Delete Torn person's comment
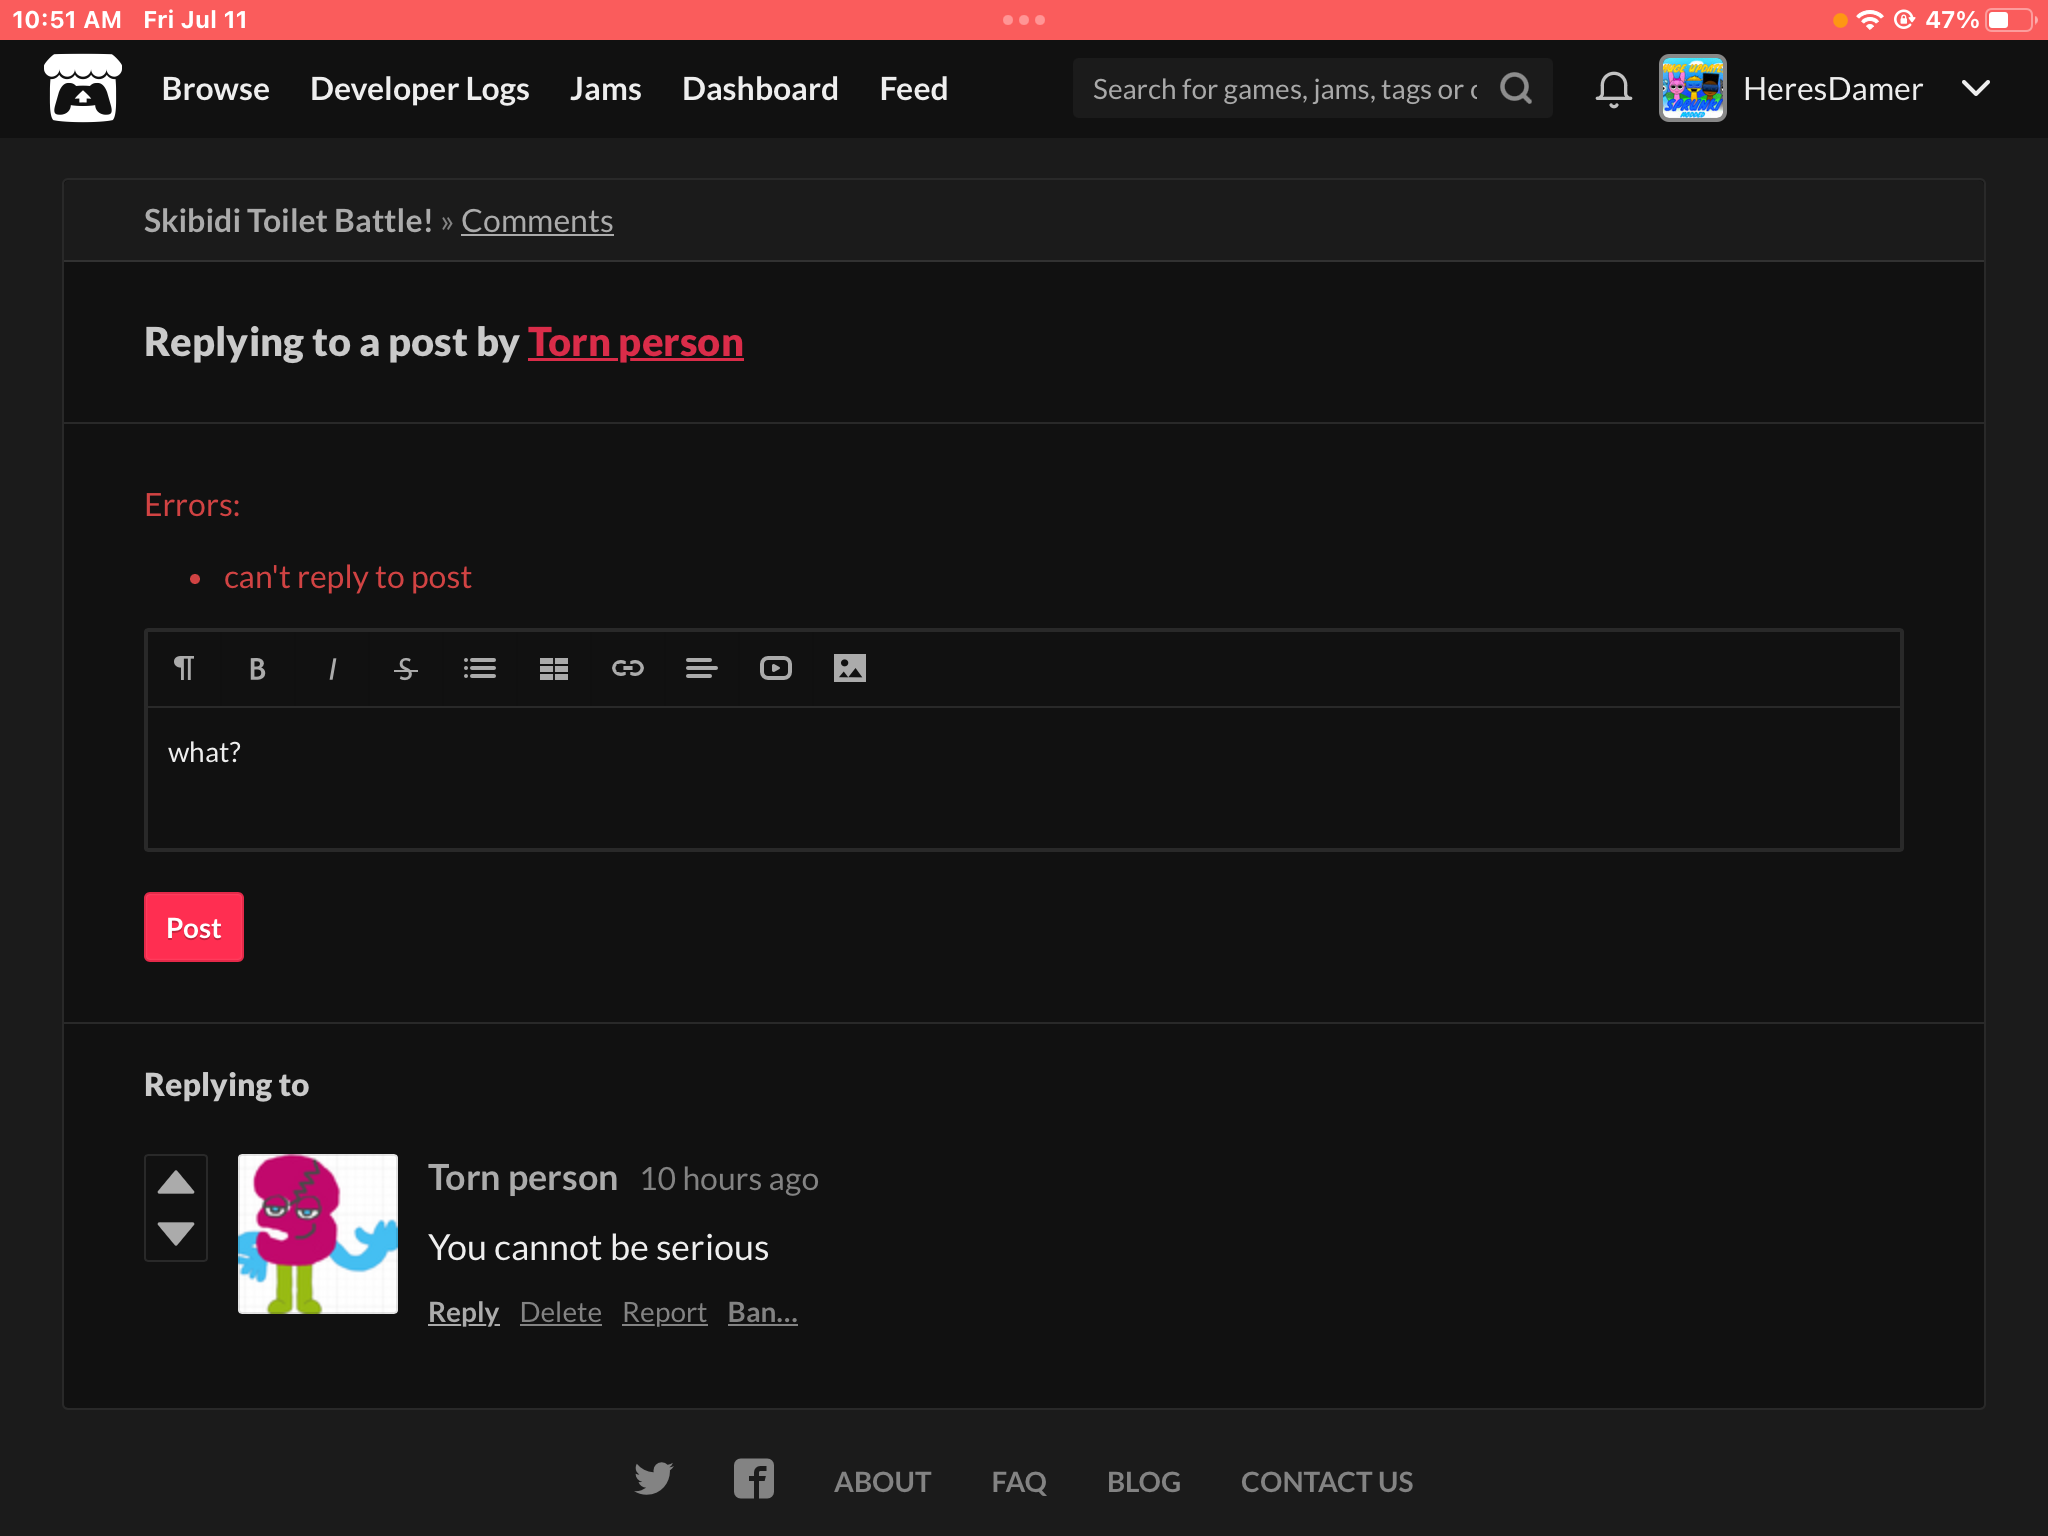2048x1536 pixels. [561, 1311]
